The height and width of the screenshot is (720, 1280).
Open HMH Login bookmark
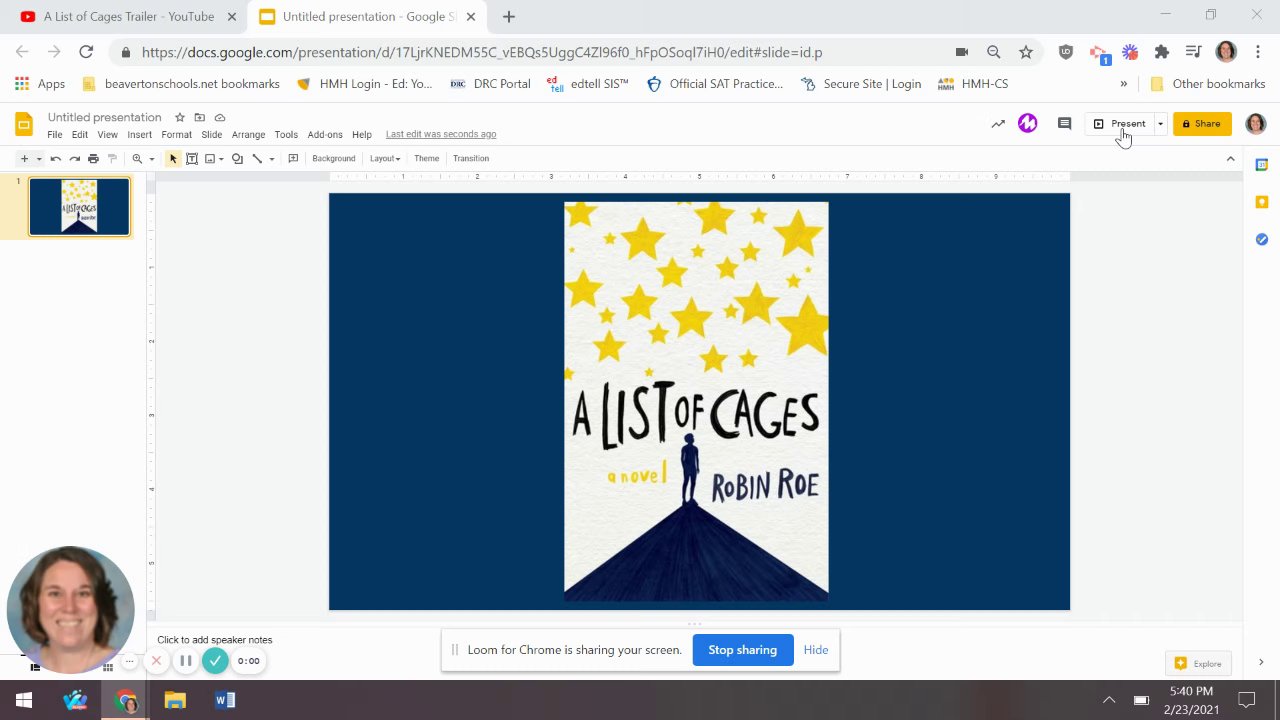(x=365, y=84)
